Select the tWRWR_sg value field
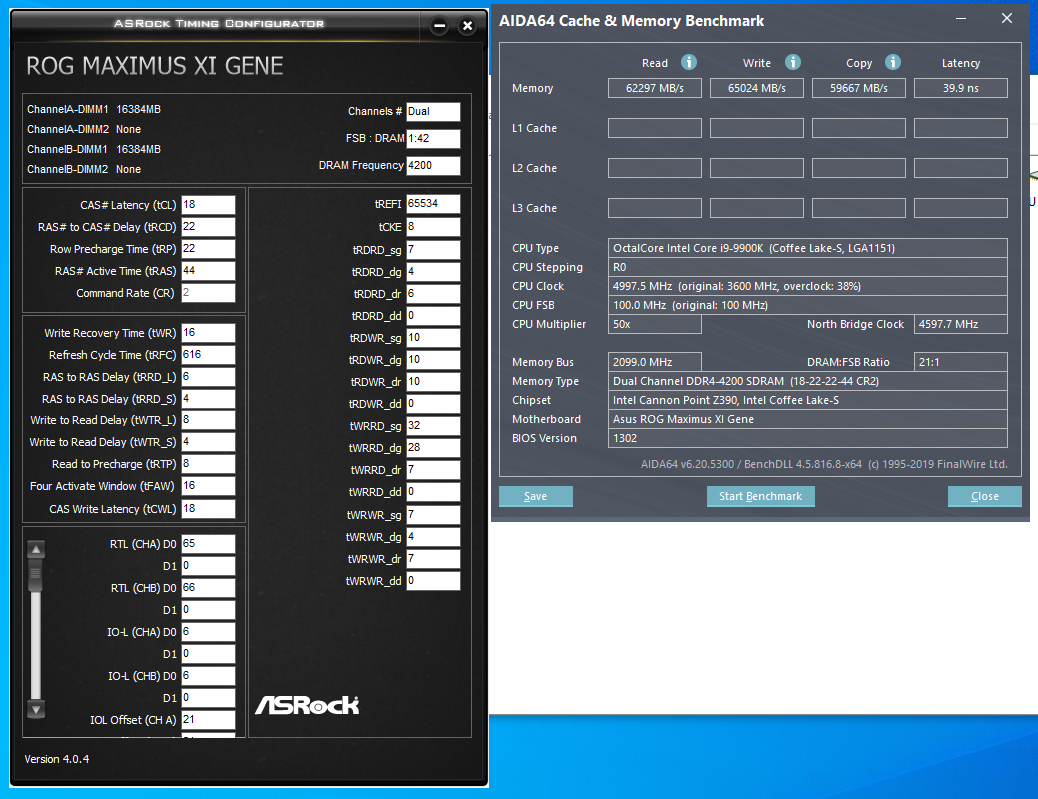The image size is (1038, 799). (x=433, y=515)
